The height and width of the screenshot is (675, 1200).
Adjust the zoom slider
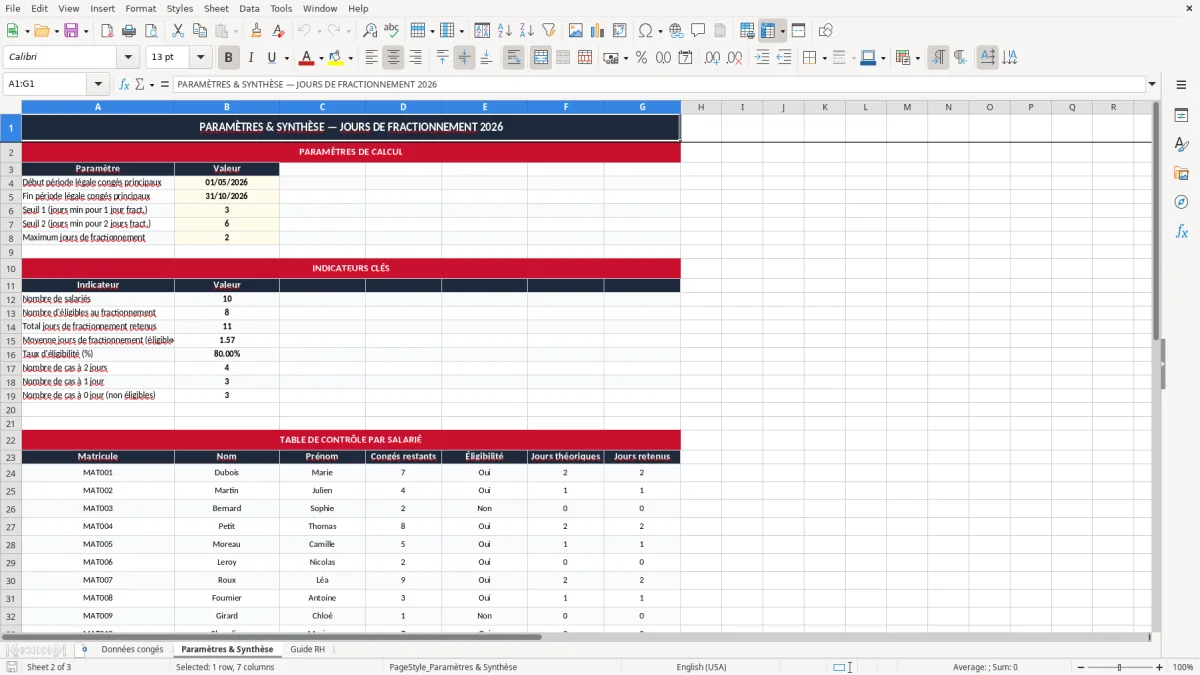click(1119, 667)
